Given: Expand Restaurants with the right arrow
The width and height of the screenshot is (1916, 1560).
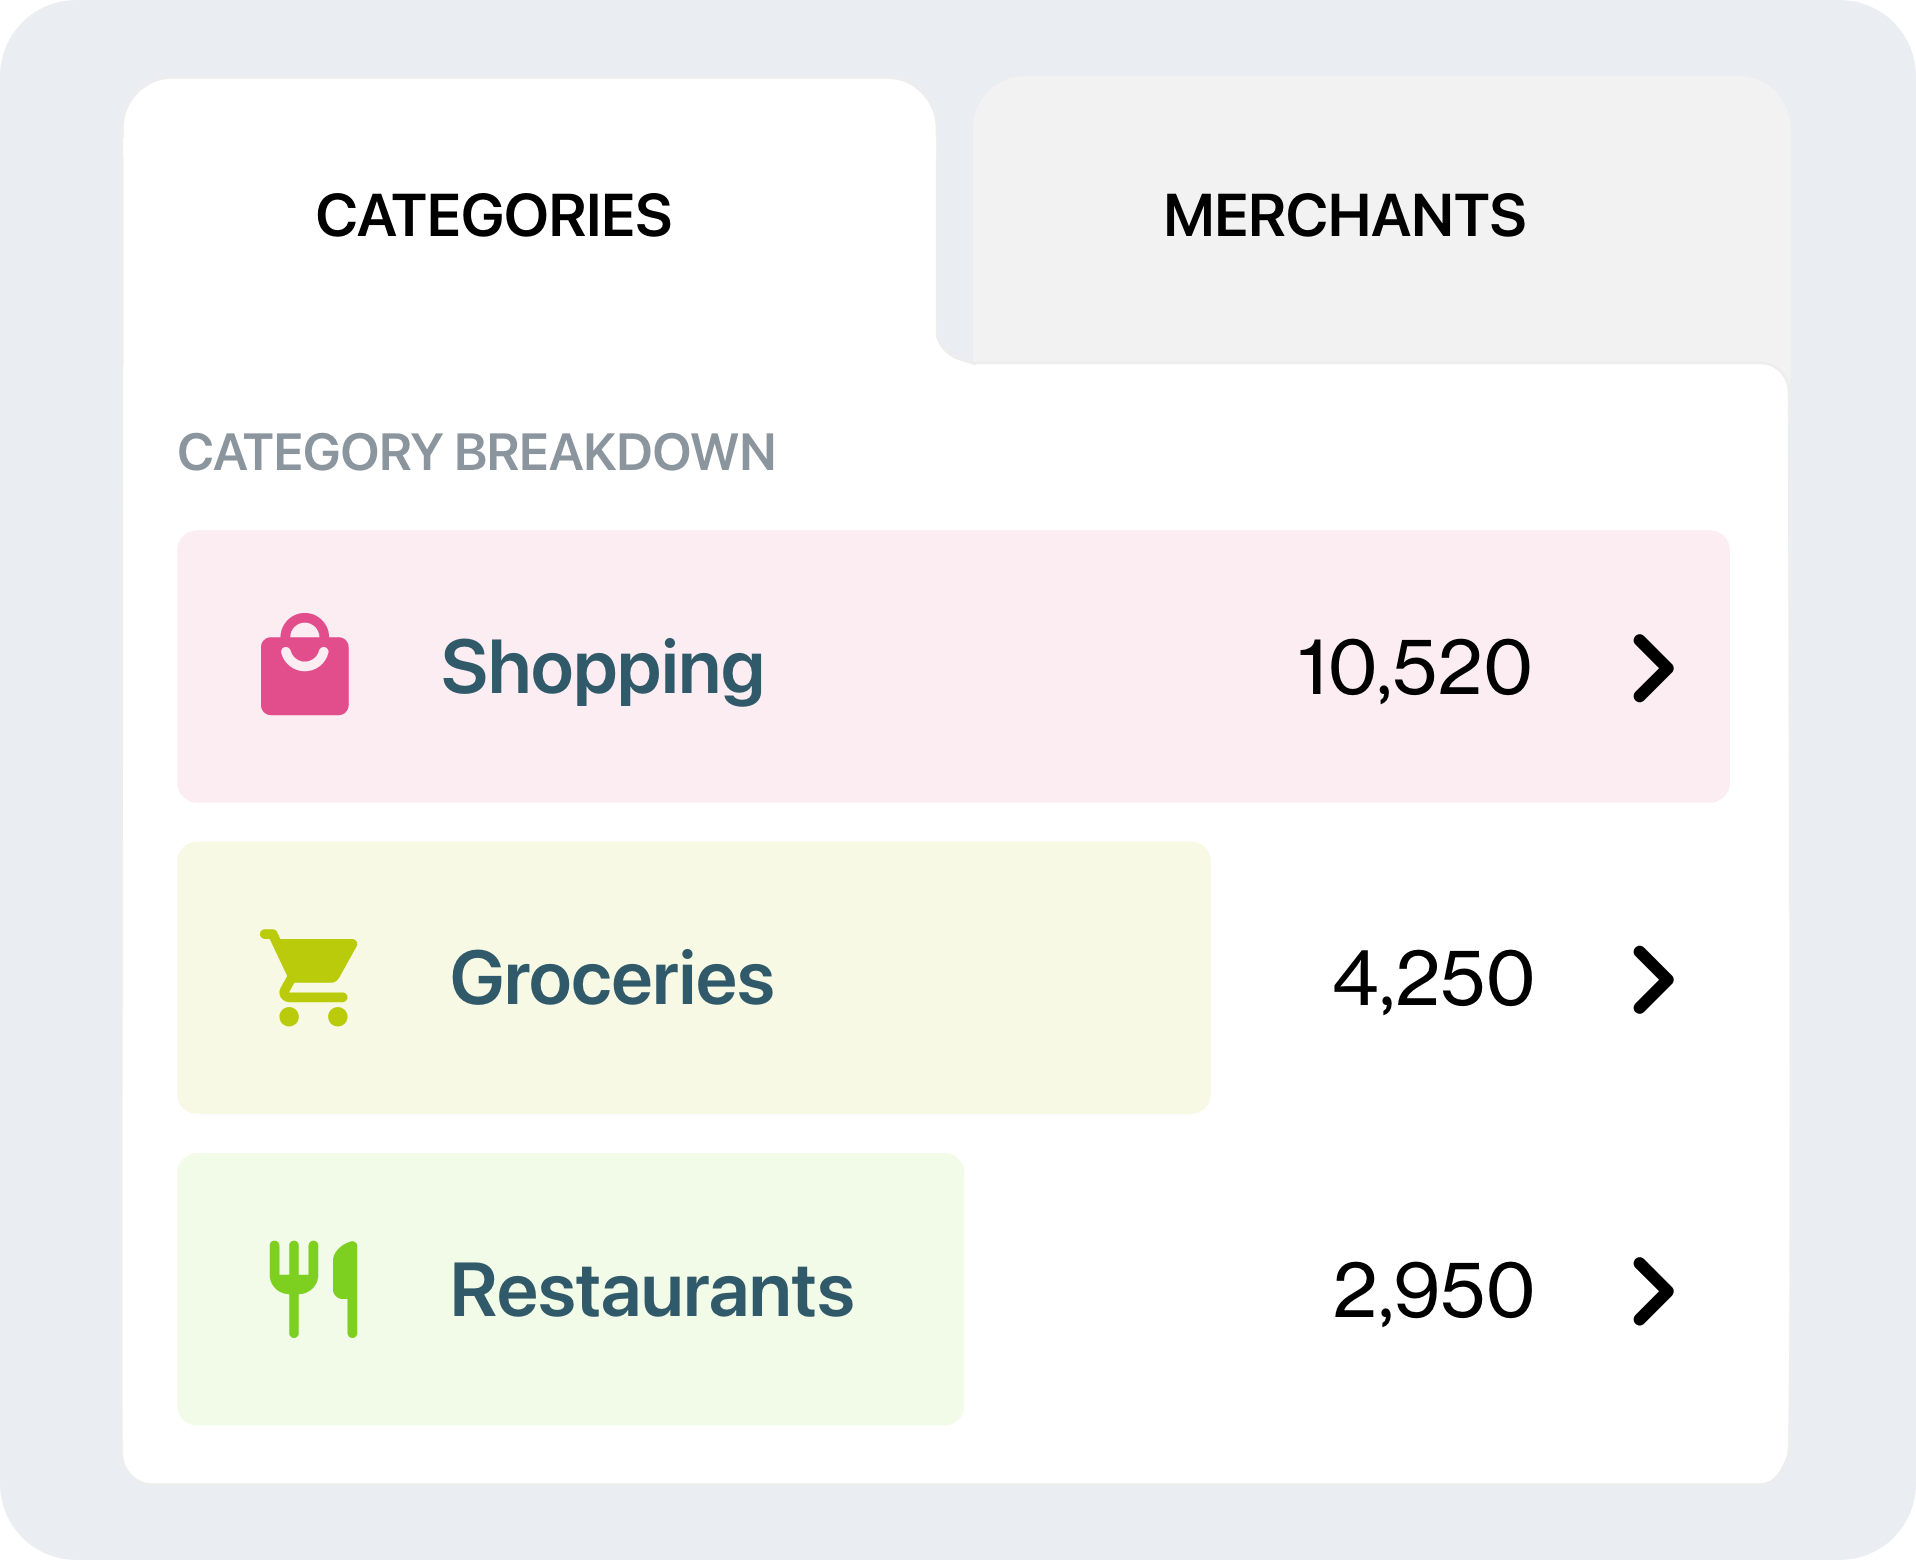Looking at the screenshot, I should [x=1655, y=1292].
